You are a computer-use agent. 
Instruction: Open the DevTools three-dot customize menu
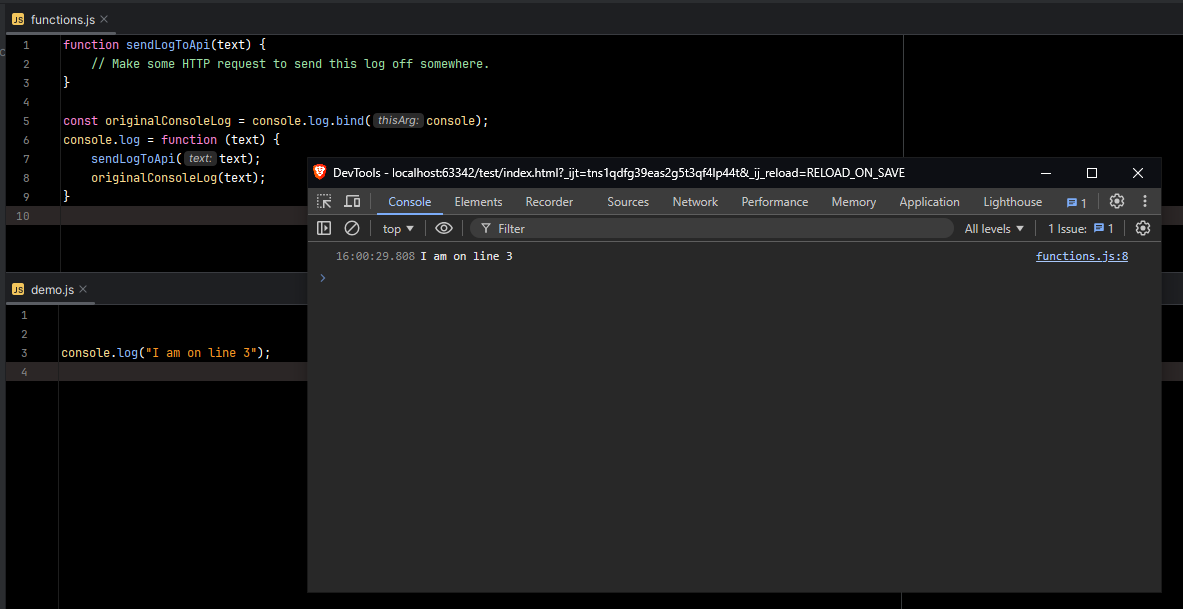point(1145,202)
